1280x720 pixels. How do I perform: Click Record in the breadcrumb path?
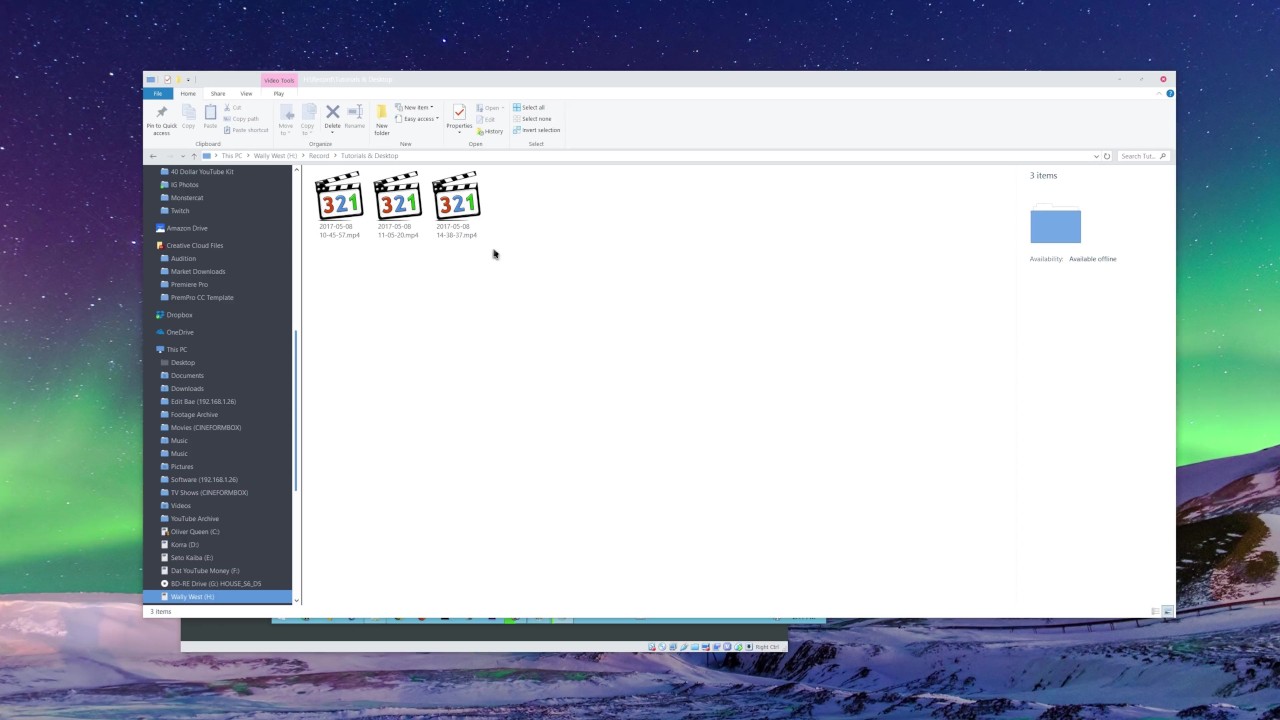(x=319, y=156)
